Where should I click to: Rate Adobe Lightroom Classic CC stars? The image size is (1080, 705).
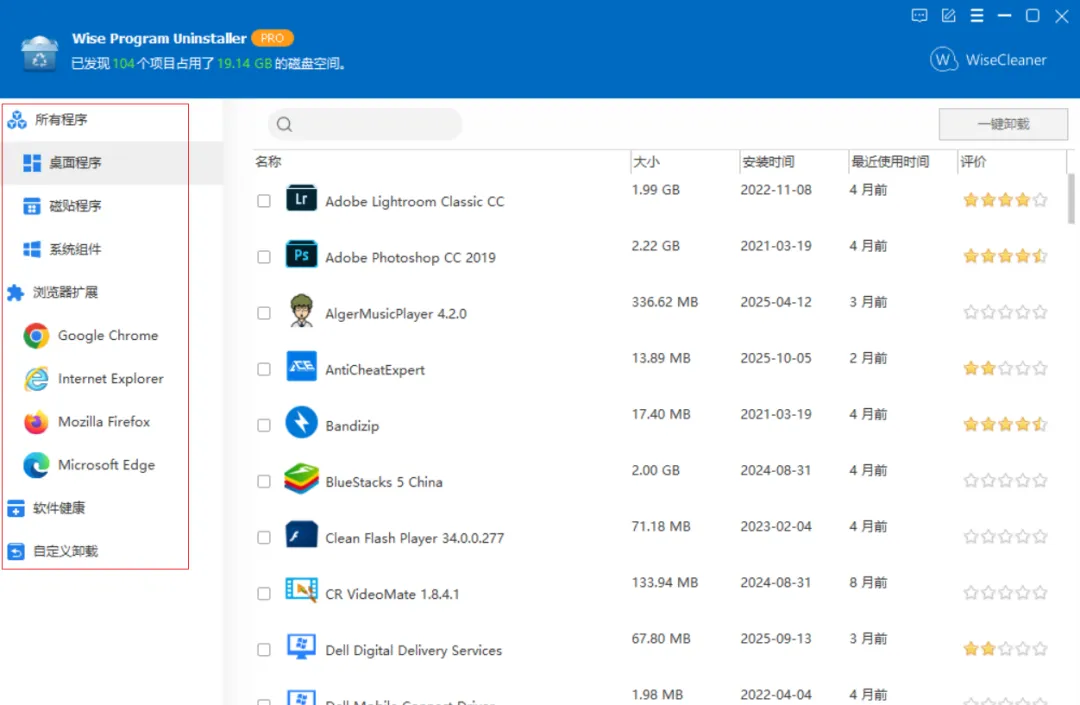click(x=1006, y=200)
